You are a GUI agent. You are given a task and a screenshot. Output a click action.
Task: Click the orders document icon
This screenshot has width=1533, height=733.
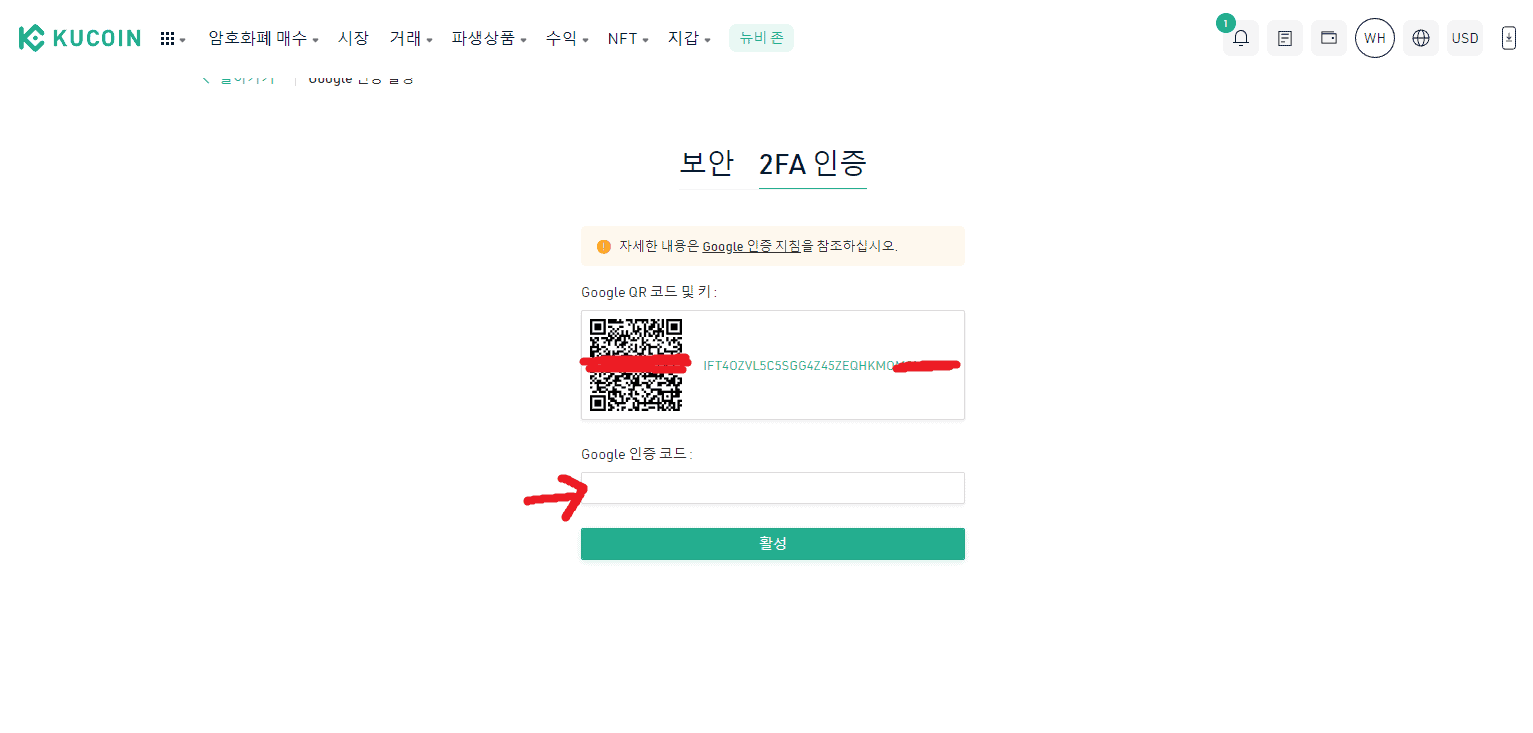pos(1284,37)
